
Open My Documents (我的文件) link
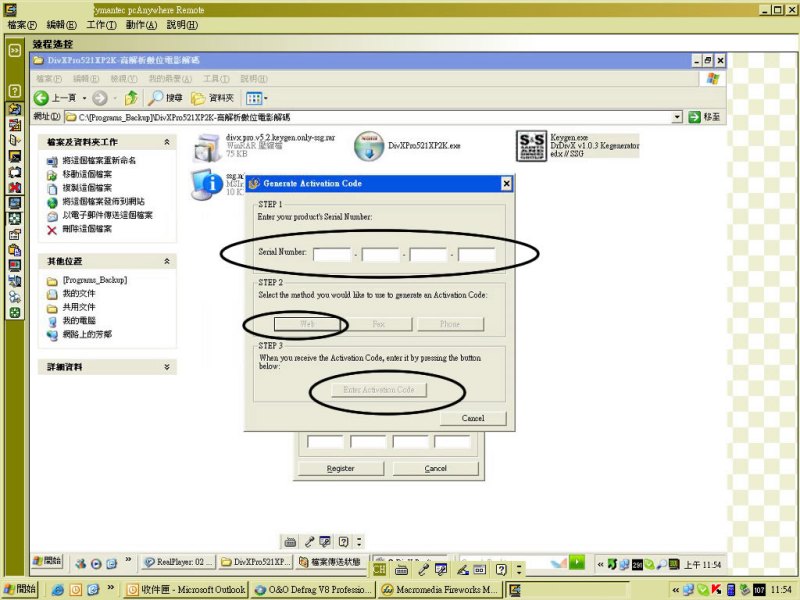[79, 293]
